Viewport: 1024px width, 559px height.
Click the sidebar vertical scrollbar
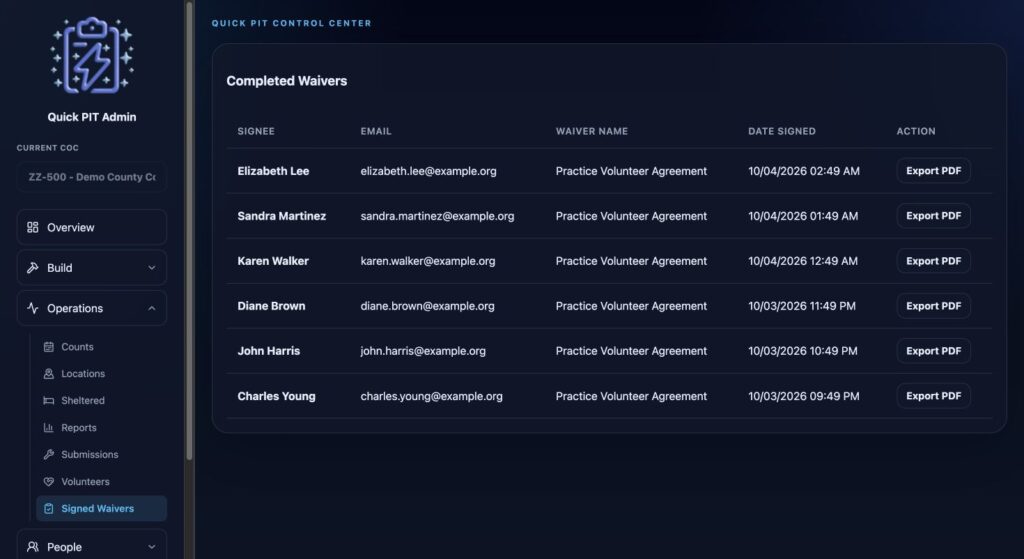pyautogui.click(x=189, y=229)
